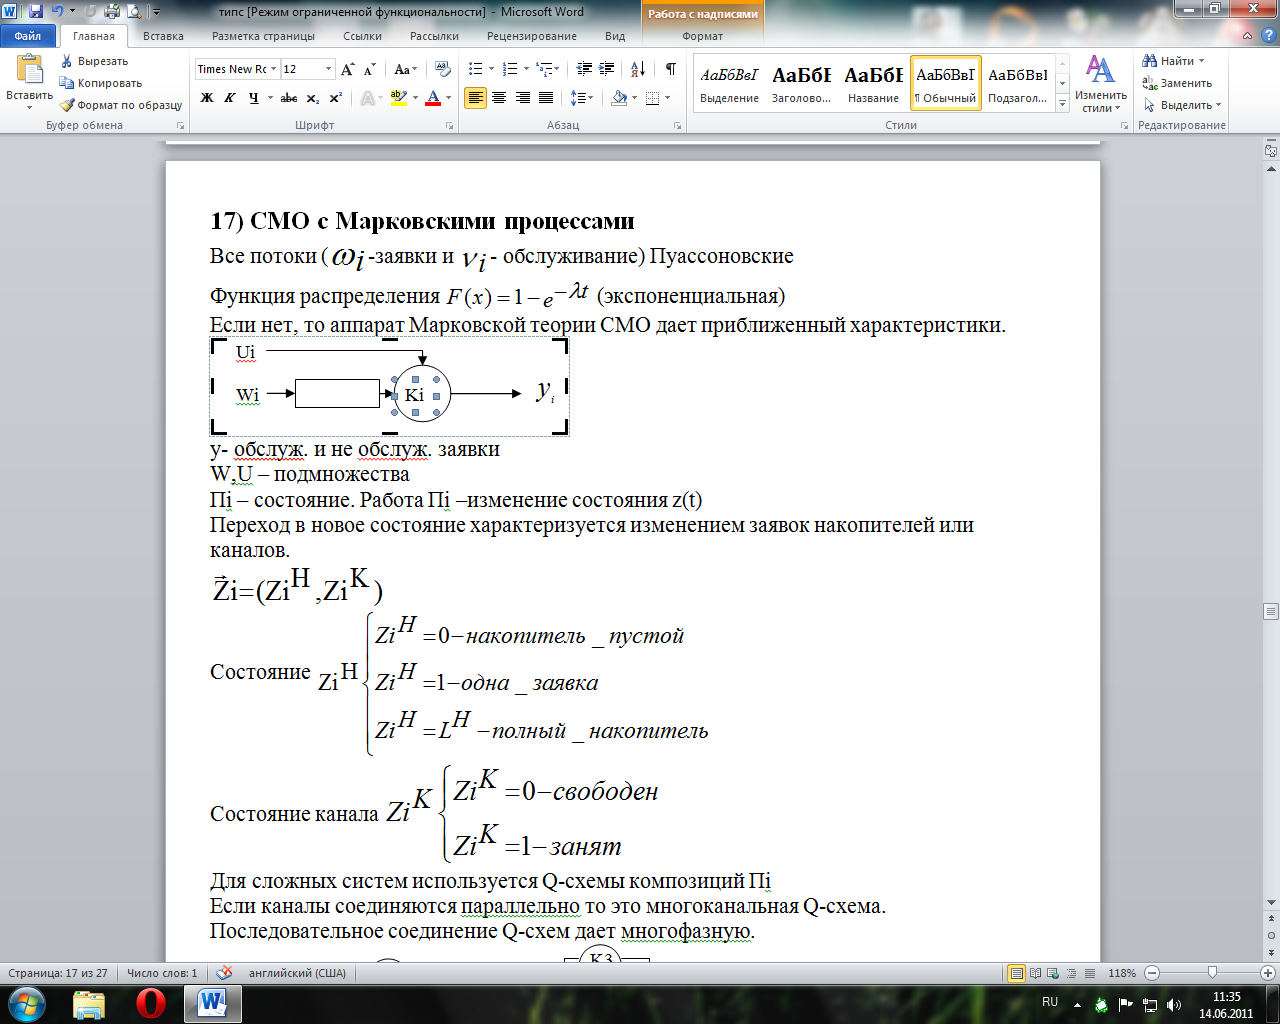Image resolution: width=1280 pixels, height=1024 pixels.
Task: Switch to Разметка страницы tab
Action: 263,36
